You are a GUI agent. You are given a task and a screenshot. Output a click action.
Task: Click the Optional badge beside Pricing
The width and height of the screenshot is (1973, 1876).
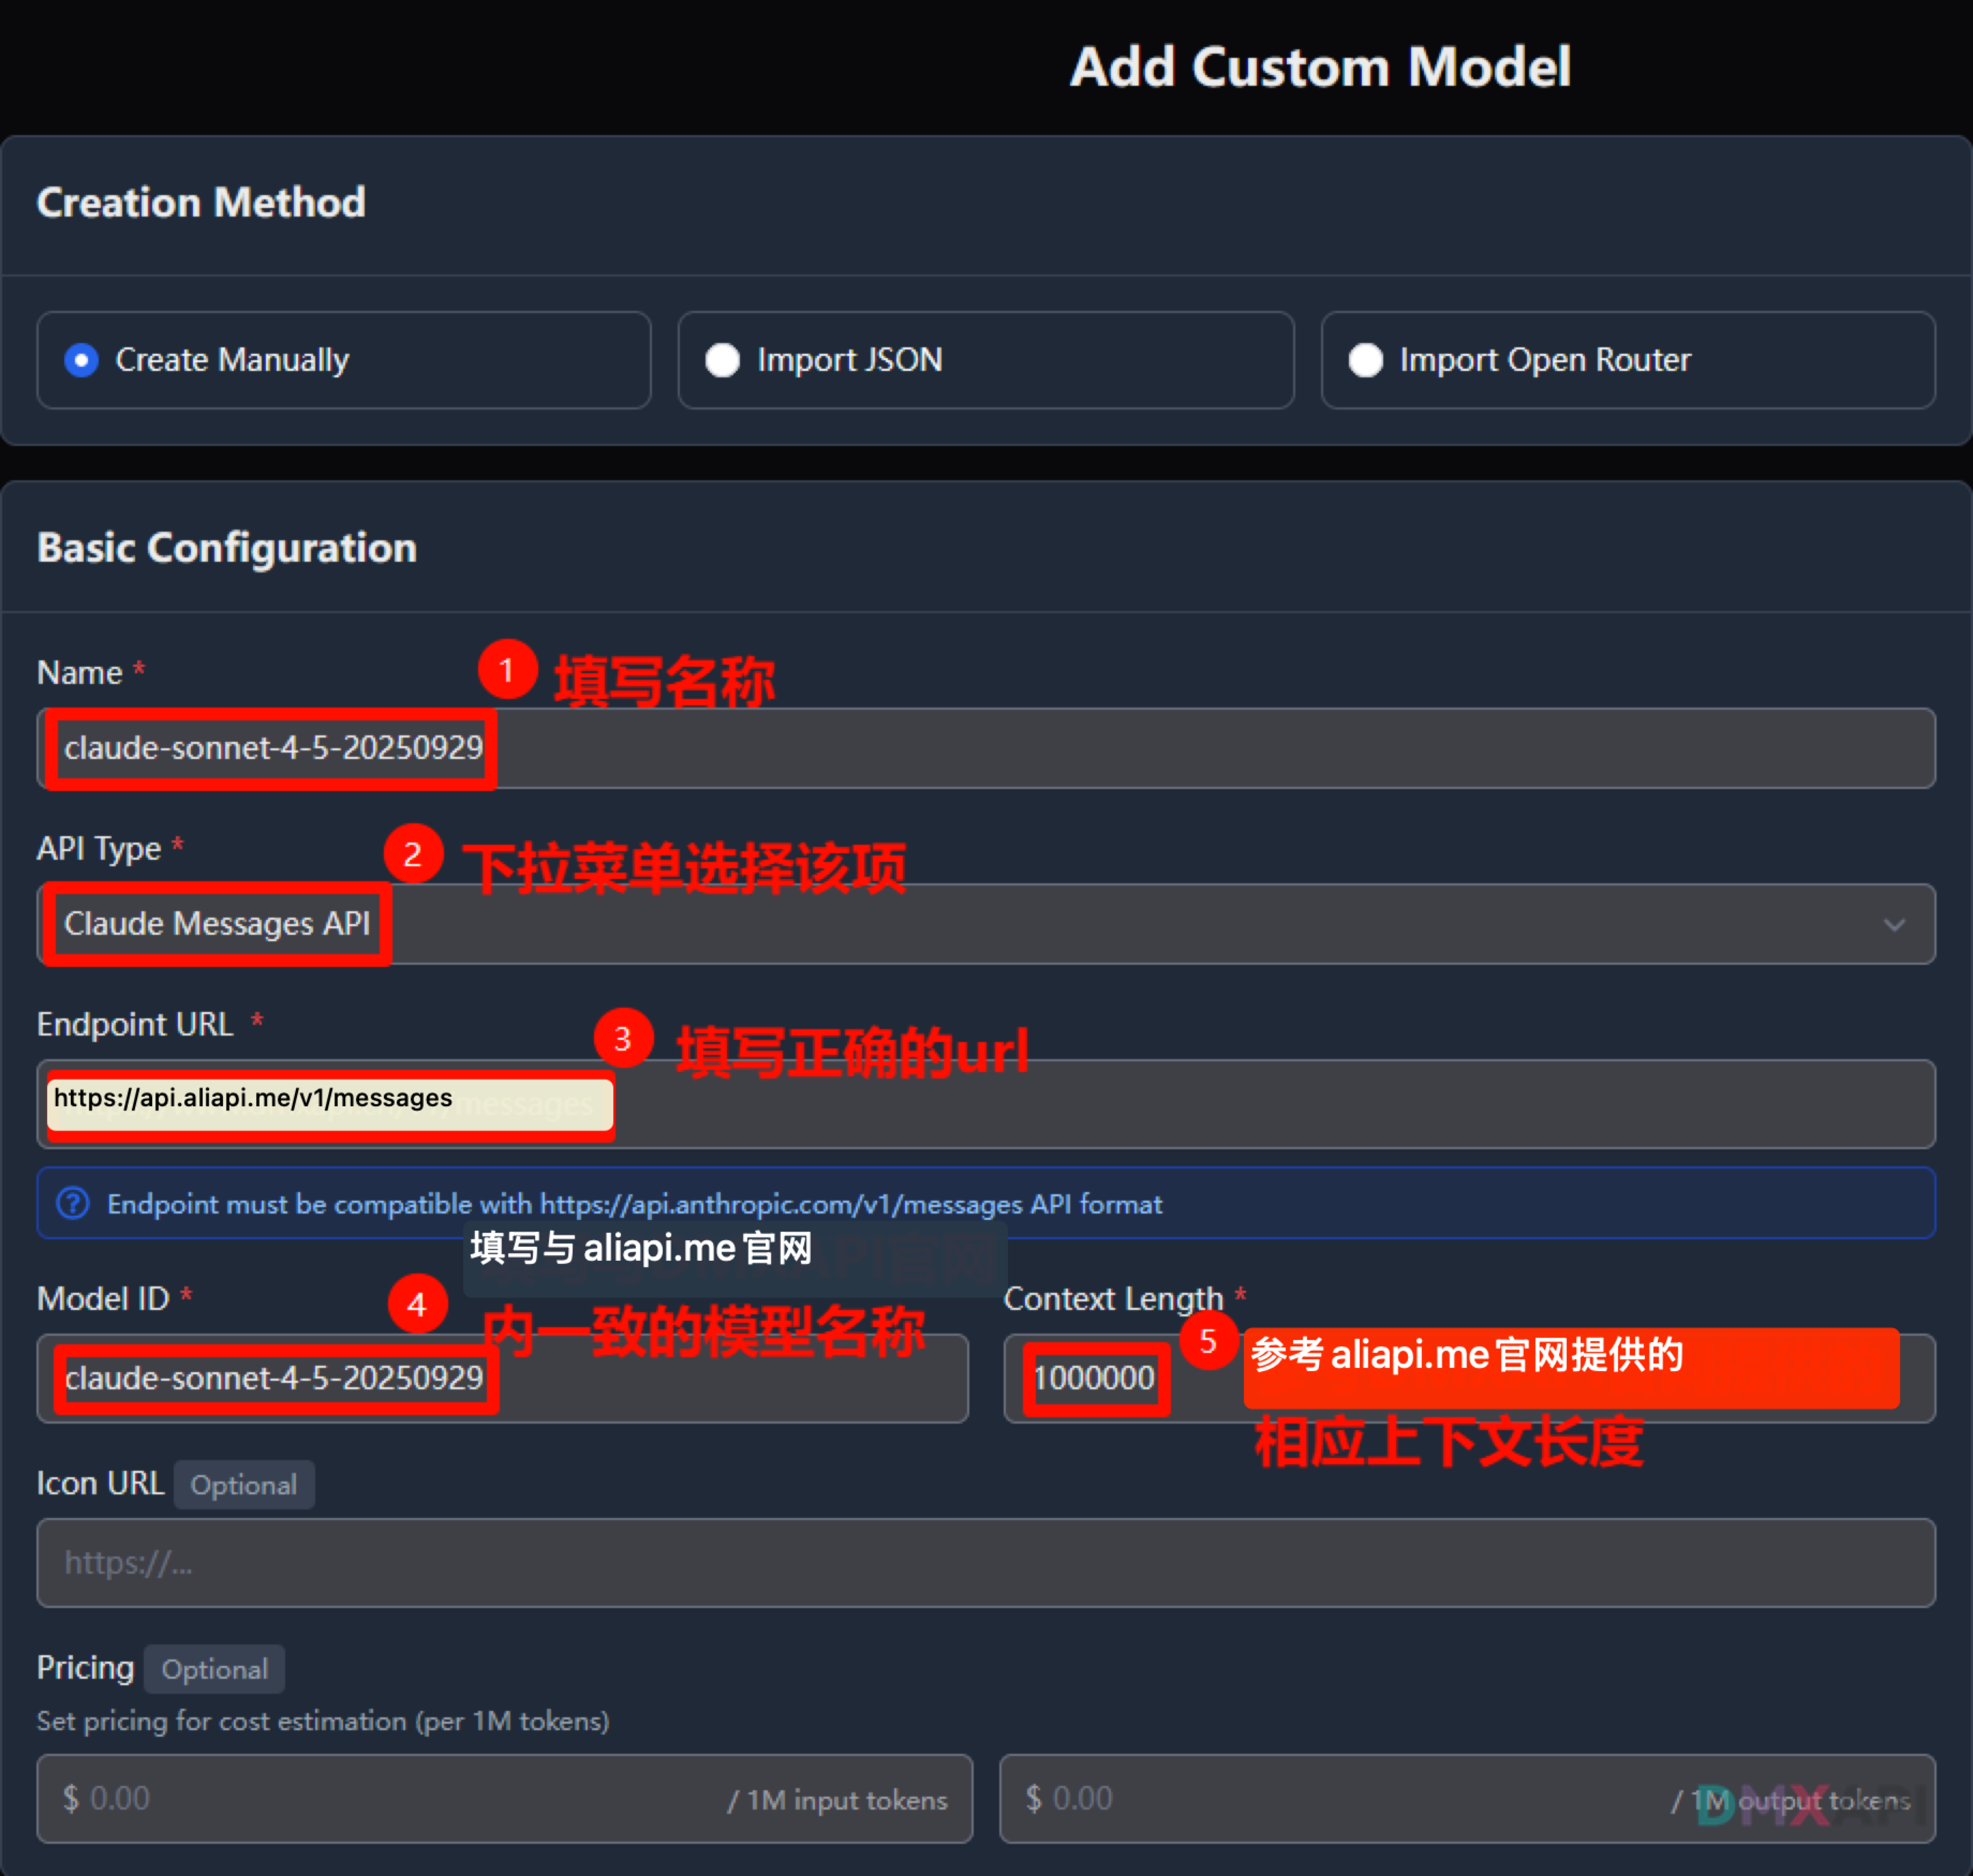click(x=214, y=1669)
